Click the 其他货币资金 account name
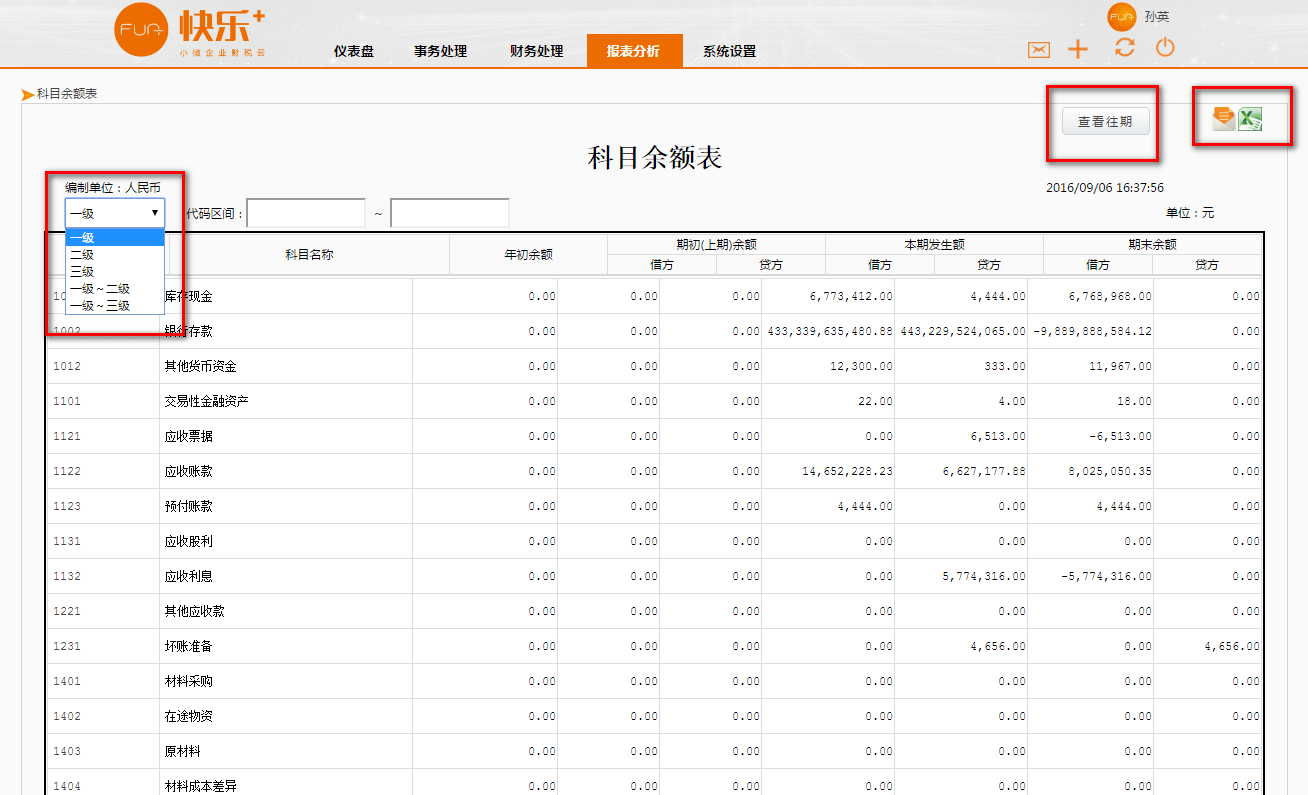1308x795 pixels. (201, 366)
